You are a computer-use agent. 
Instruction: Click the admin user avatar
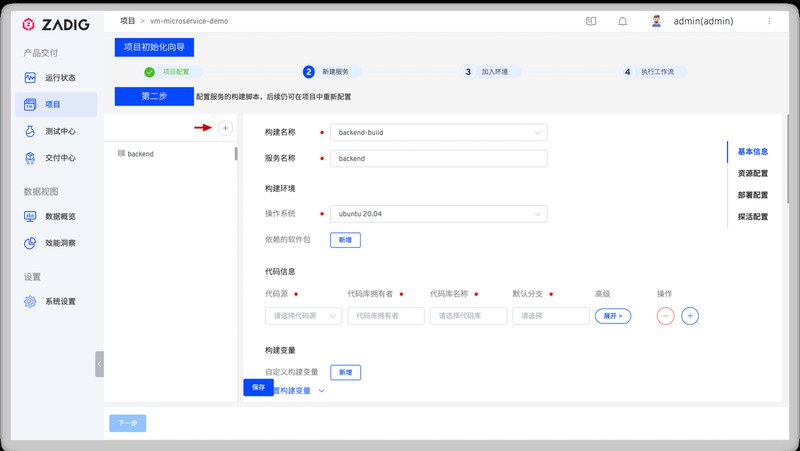(656, 21)
